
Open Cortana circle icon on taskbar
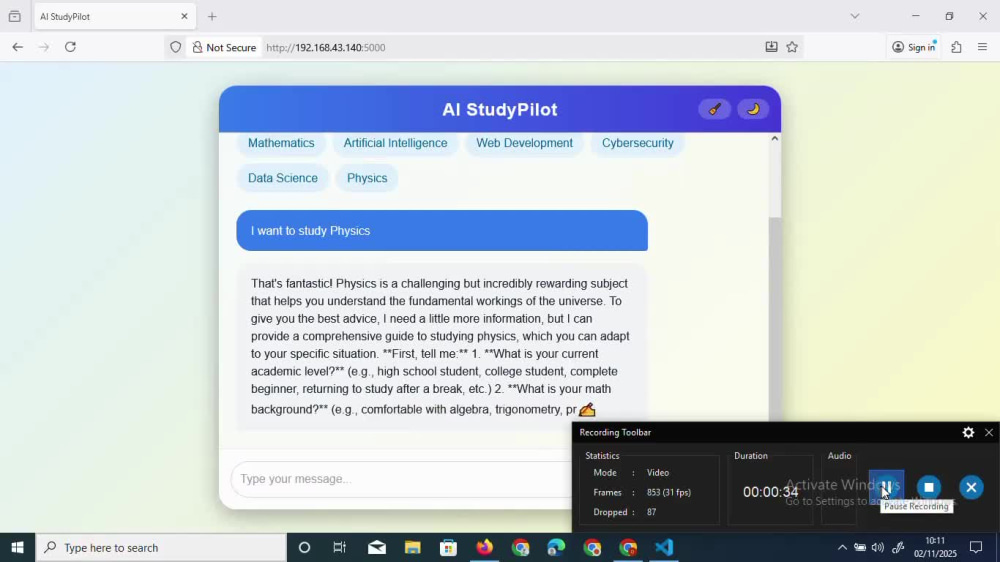point(304,547)
